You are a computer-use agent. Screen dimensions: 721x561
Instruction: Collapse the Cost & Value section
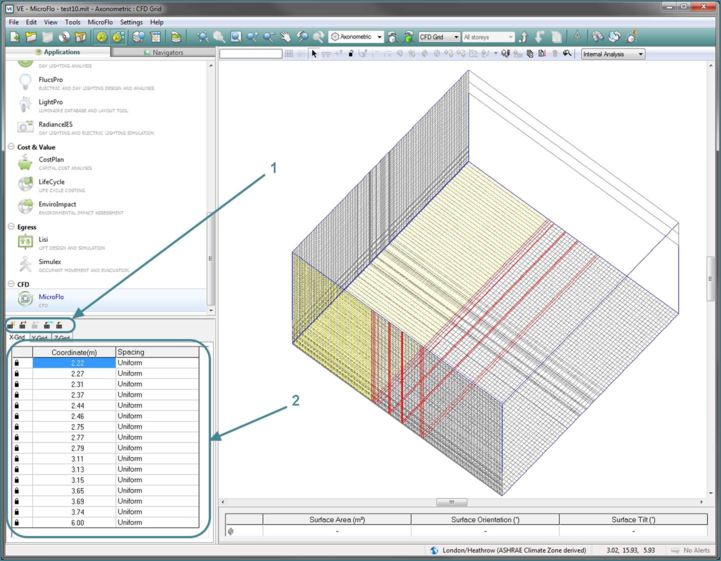(x=11, y=147)
